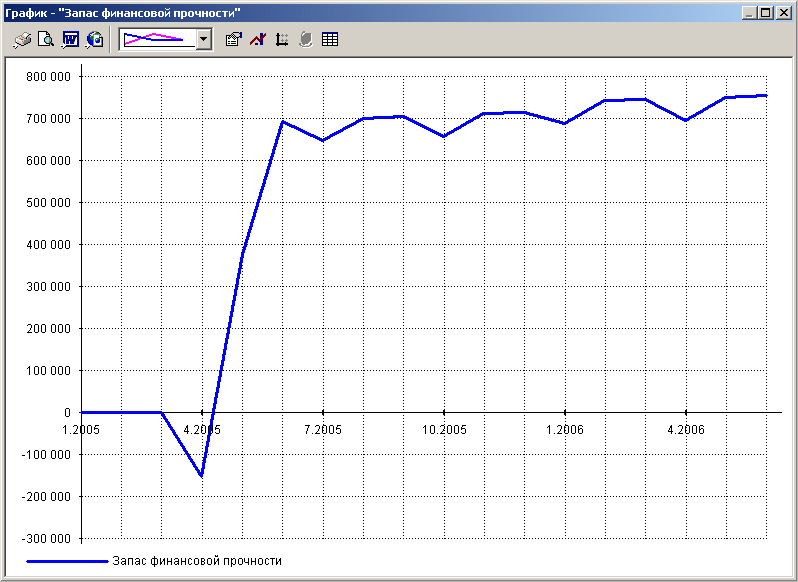Click the Print chart icon
This screenshot has height=582, width=798.
tap(22, 39)
